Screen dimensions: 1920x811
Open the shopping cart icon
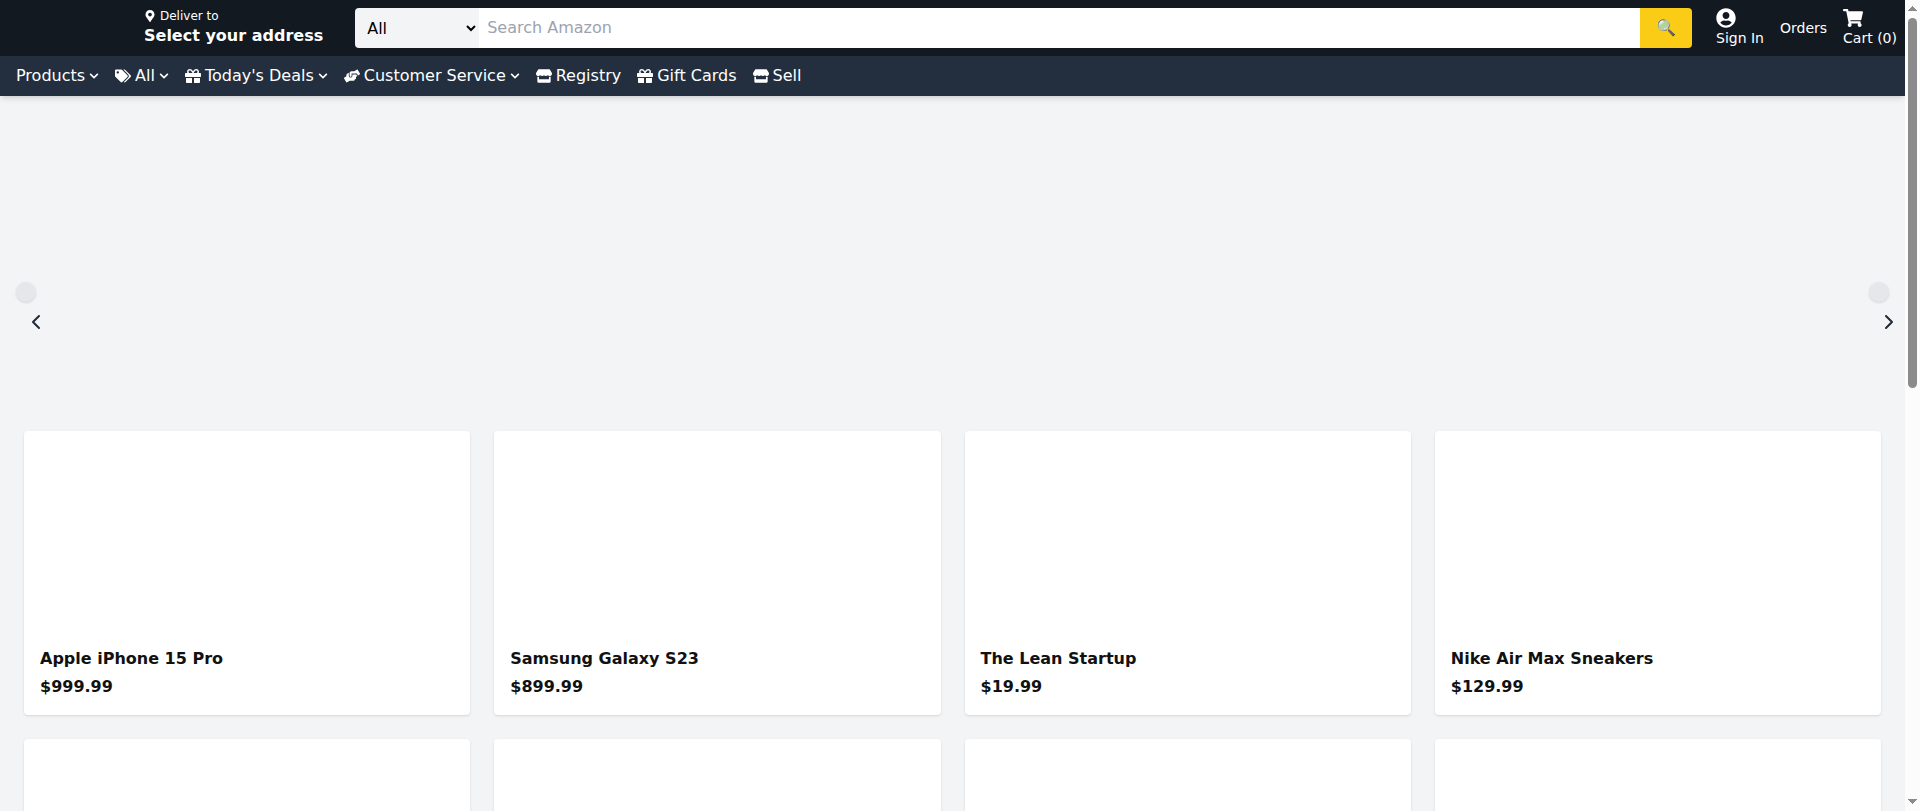pyautogui.click(x=1852, y=18)
